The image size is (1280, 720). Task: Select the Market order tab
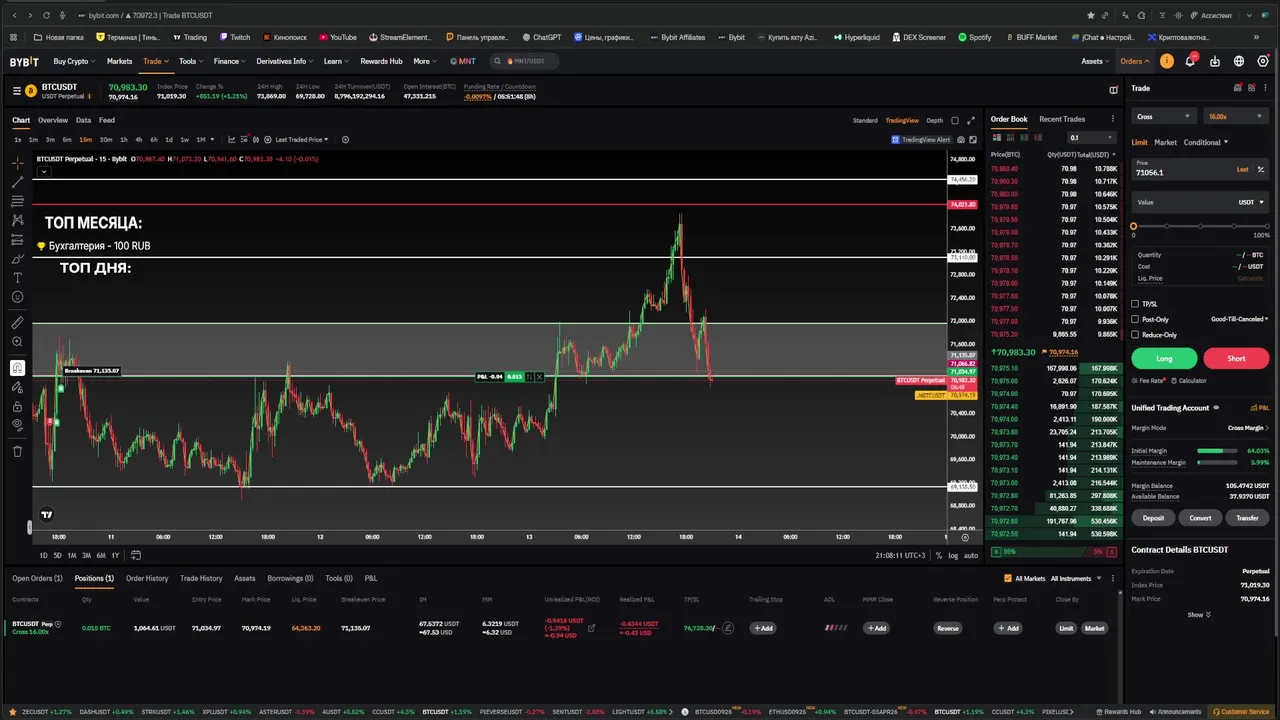pyautogui.click(x=1166, y=142)
